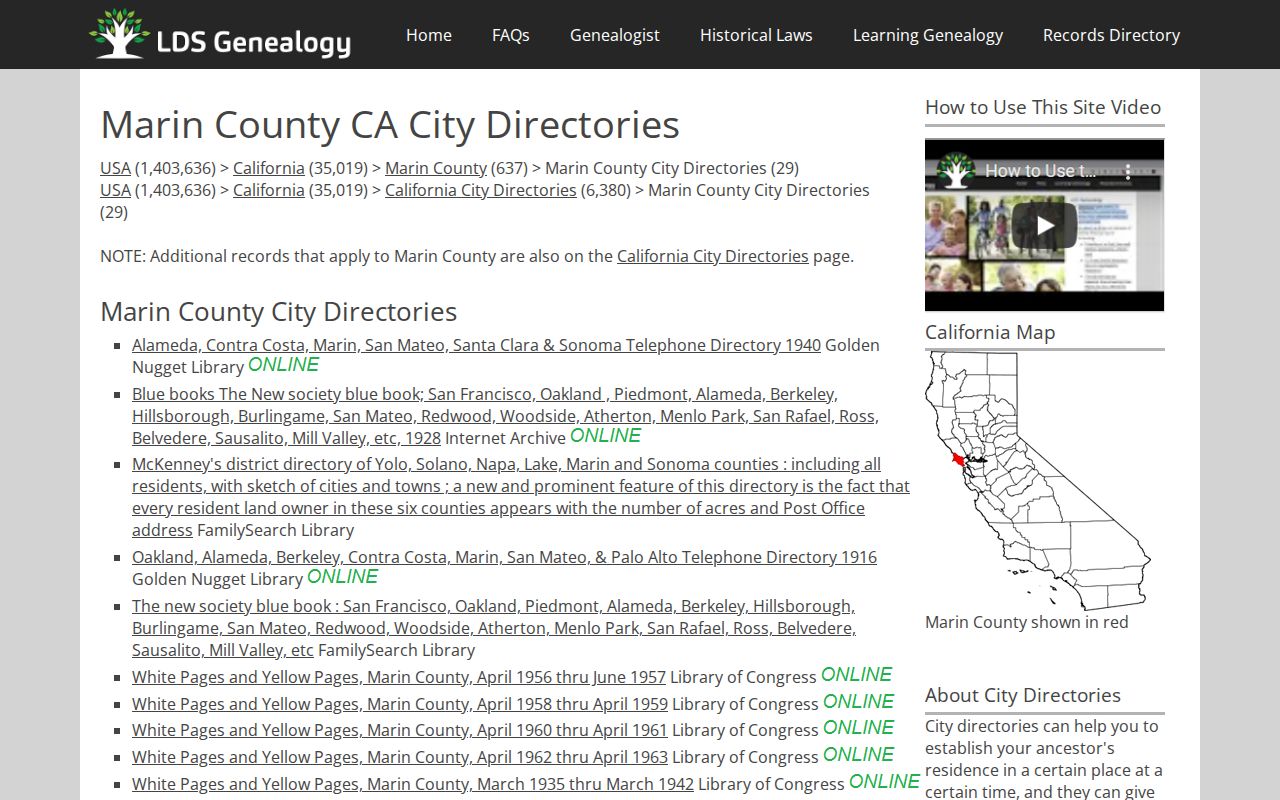Click ONLINE label on the March 1935 row

[x=885, y=782]
